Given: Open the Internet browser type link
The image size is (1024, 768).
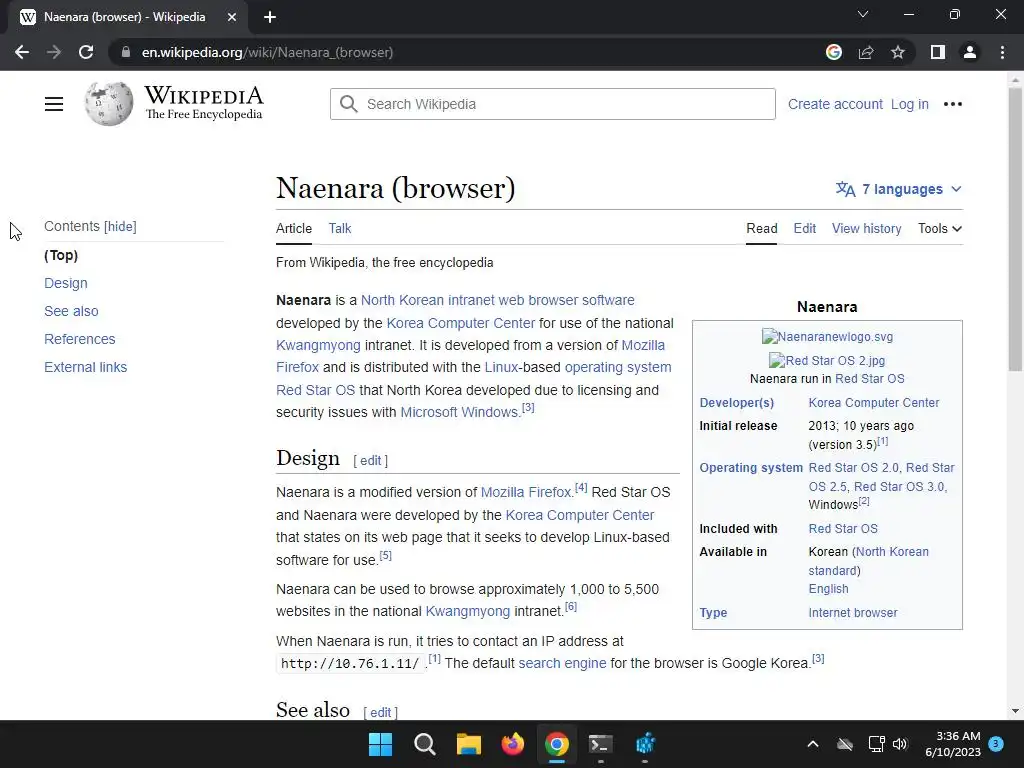Looking at the screenshot, I should [x=853, y=613].
